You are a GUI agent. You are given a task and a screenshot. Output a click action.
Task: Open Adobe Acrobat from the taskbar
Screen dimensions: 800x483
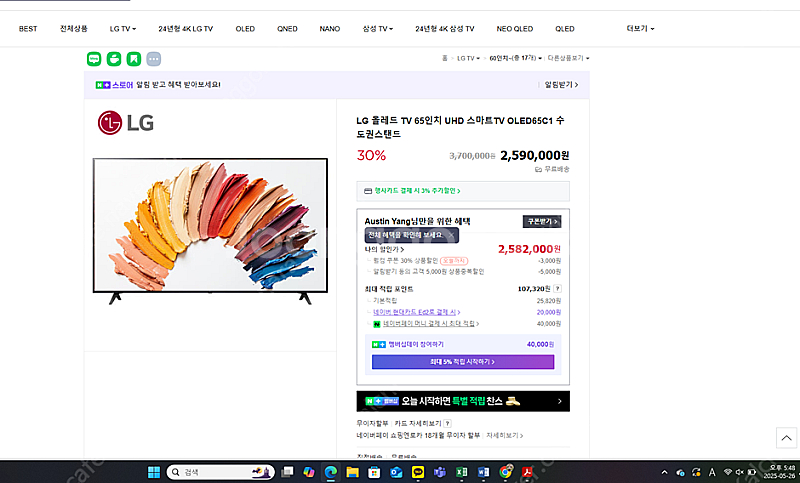point(527,472)
